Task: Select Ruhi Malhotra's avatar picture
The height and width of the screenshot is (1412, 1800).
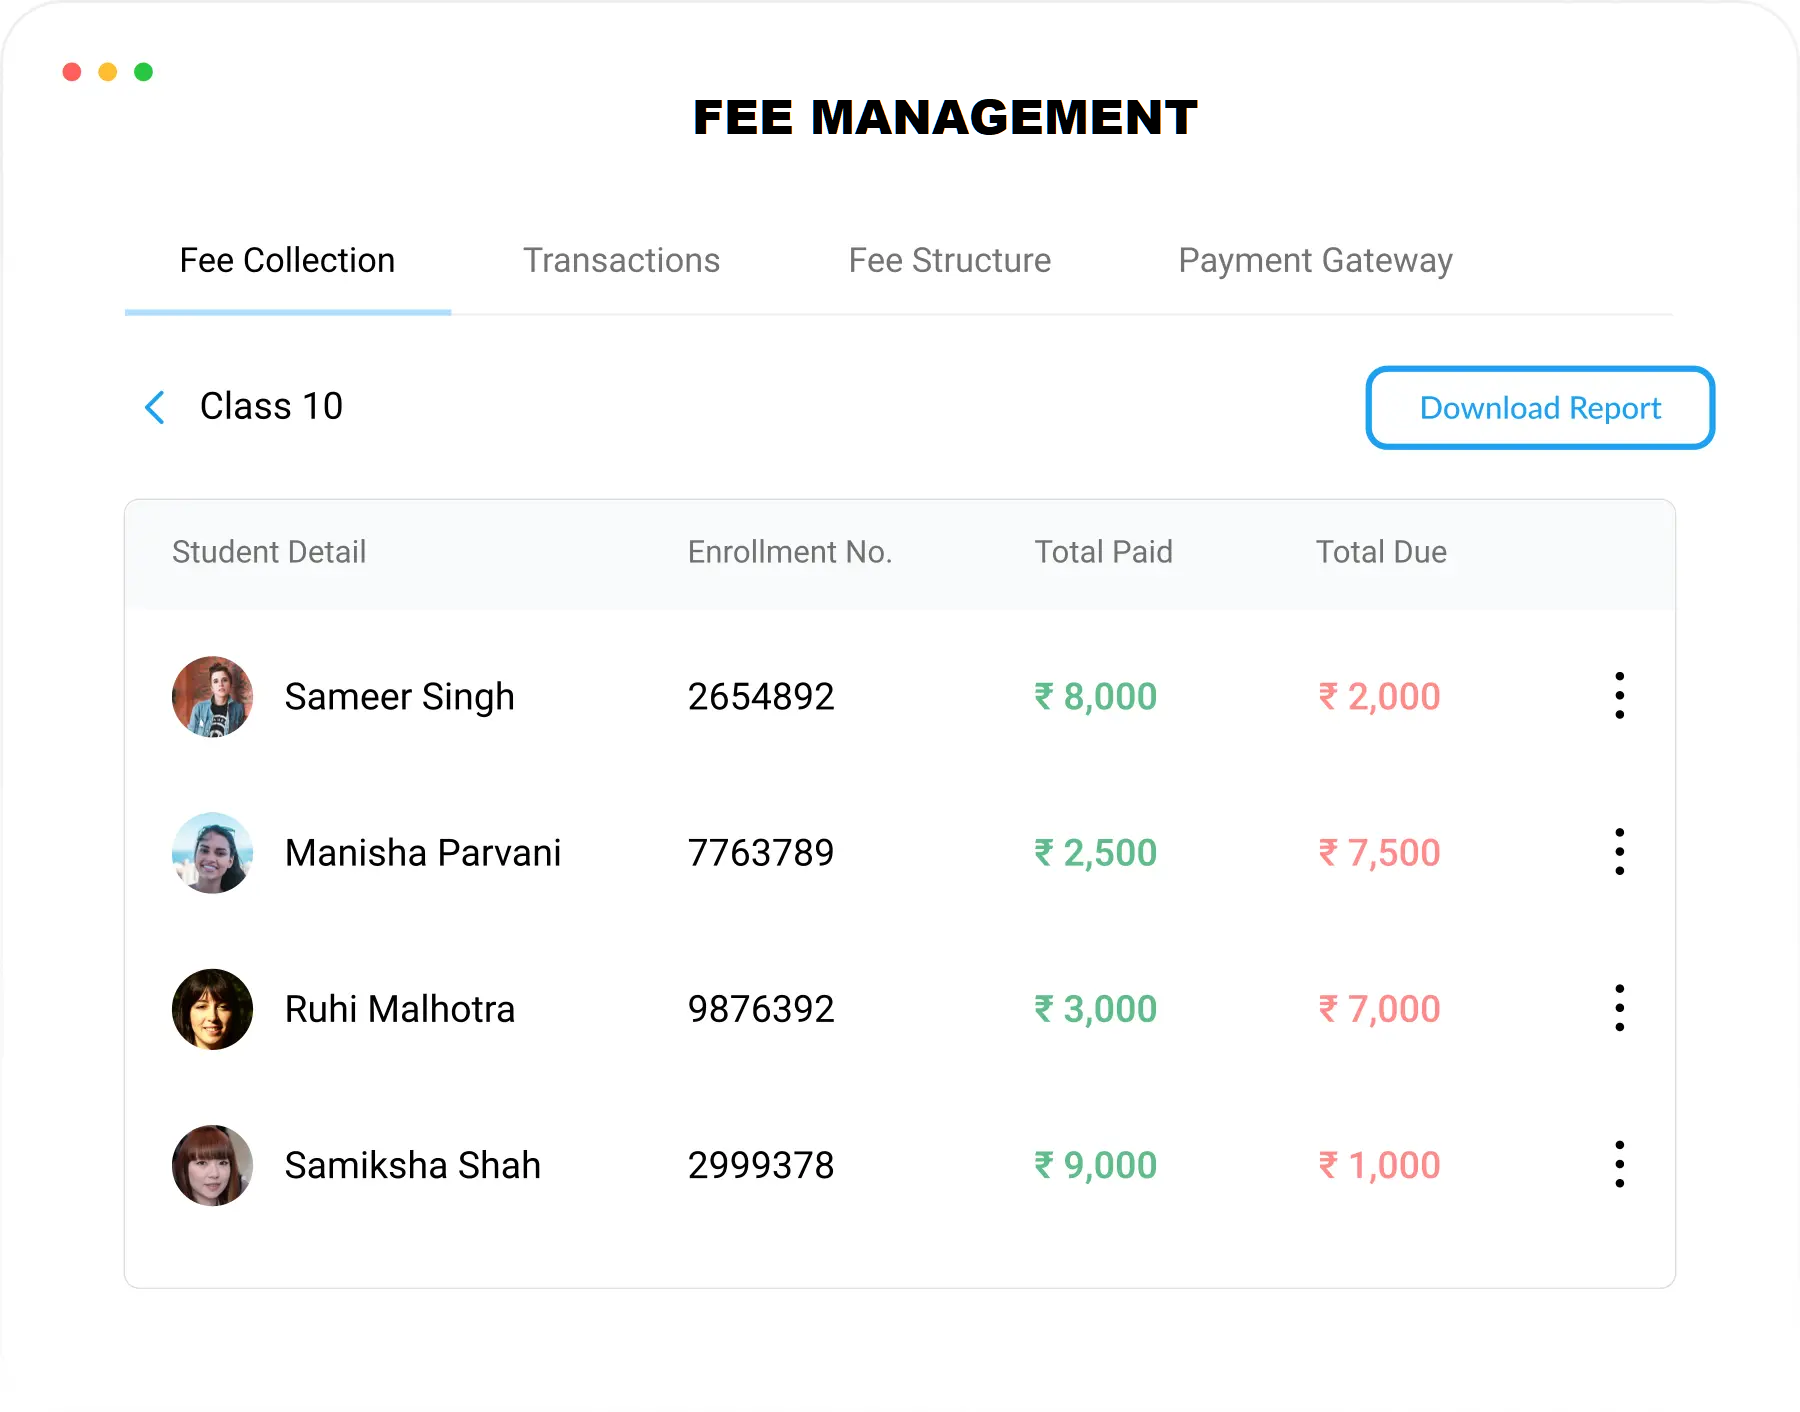Action: coord(212,1009)
